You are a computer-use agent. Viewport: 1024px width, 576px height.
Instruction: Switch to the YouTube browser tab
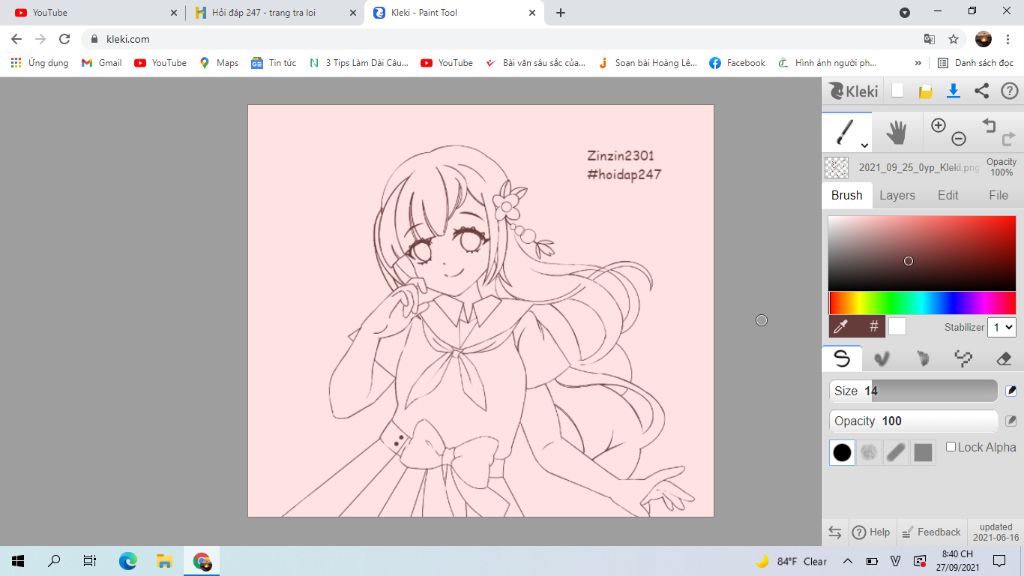(95, 12)
